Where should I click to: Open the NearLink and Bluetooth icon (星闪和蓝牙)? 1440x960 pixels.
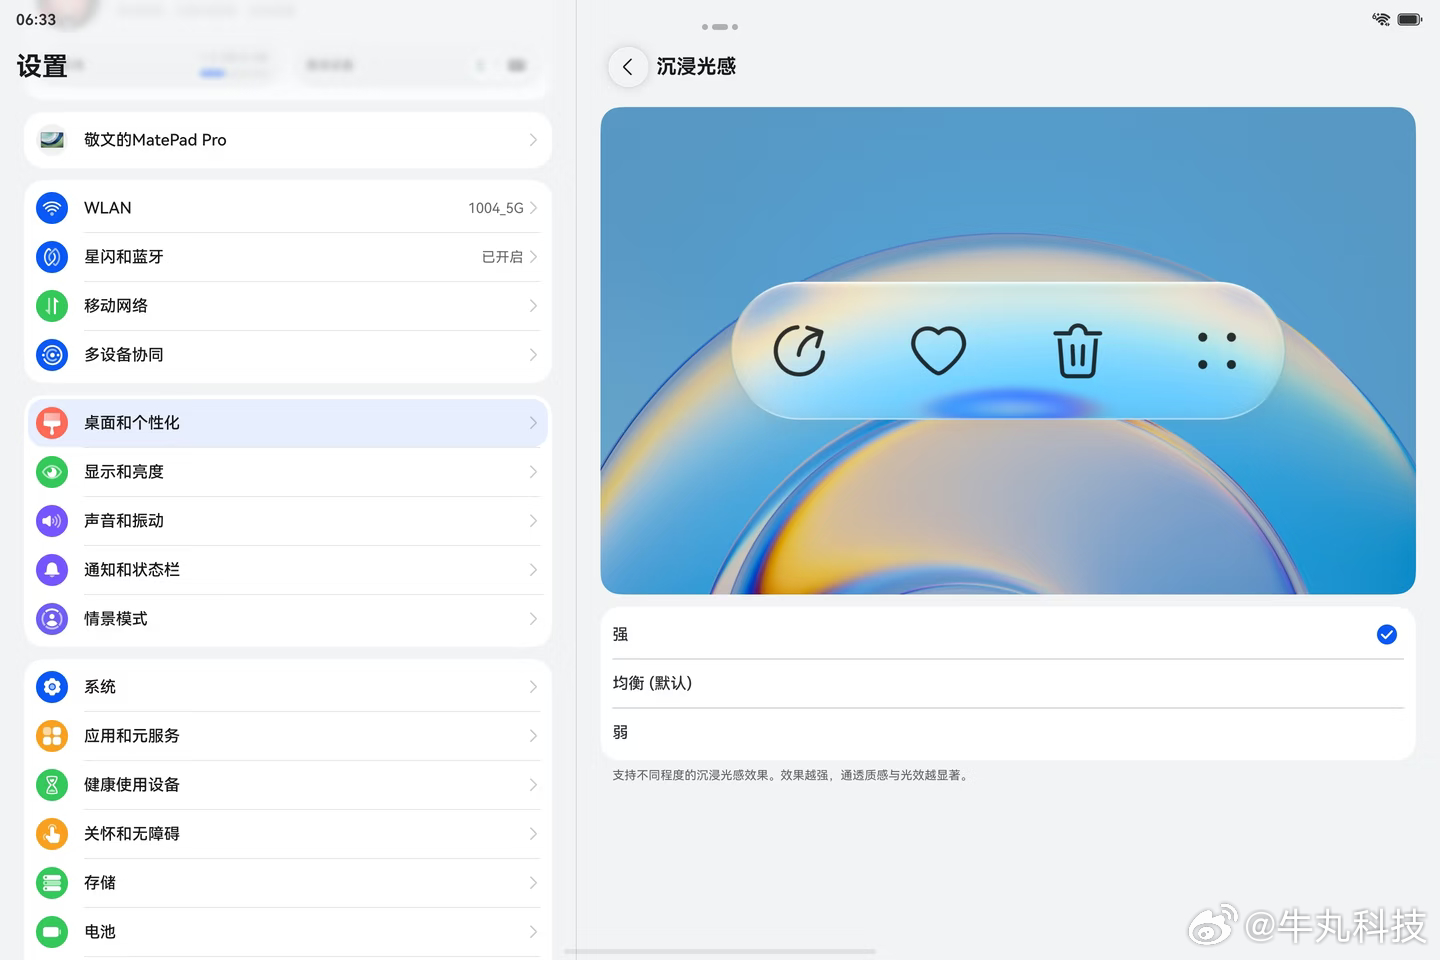pos(52,257)
